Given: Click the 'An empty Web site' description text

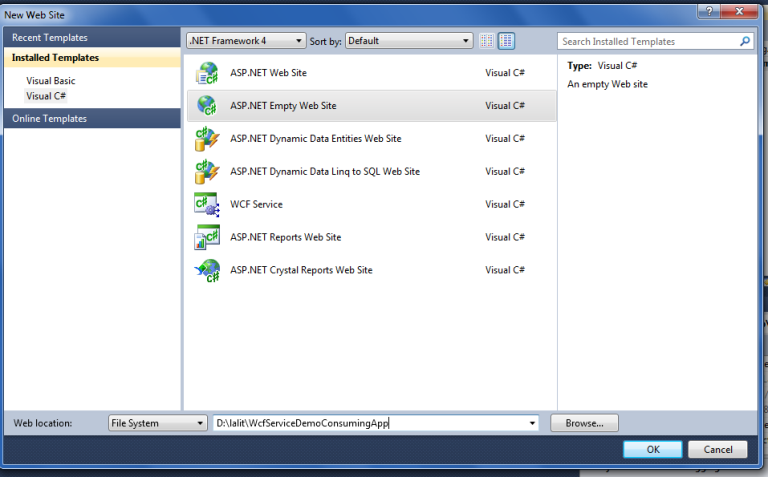Looking at the screenshot, I should click(607, 84).
